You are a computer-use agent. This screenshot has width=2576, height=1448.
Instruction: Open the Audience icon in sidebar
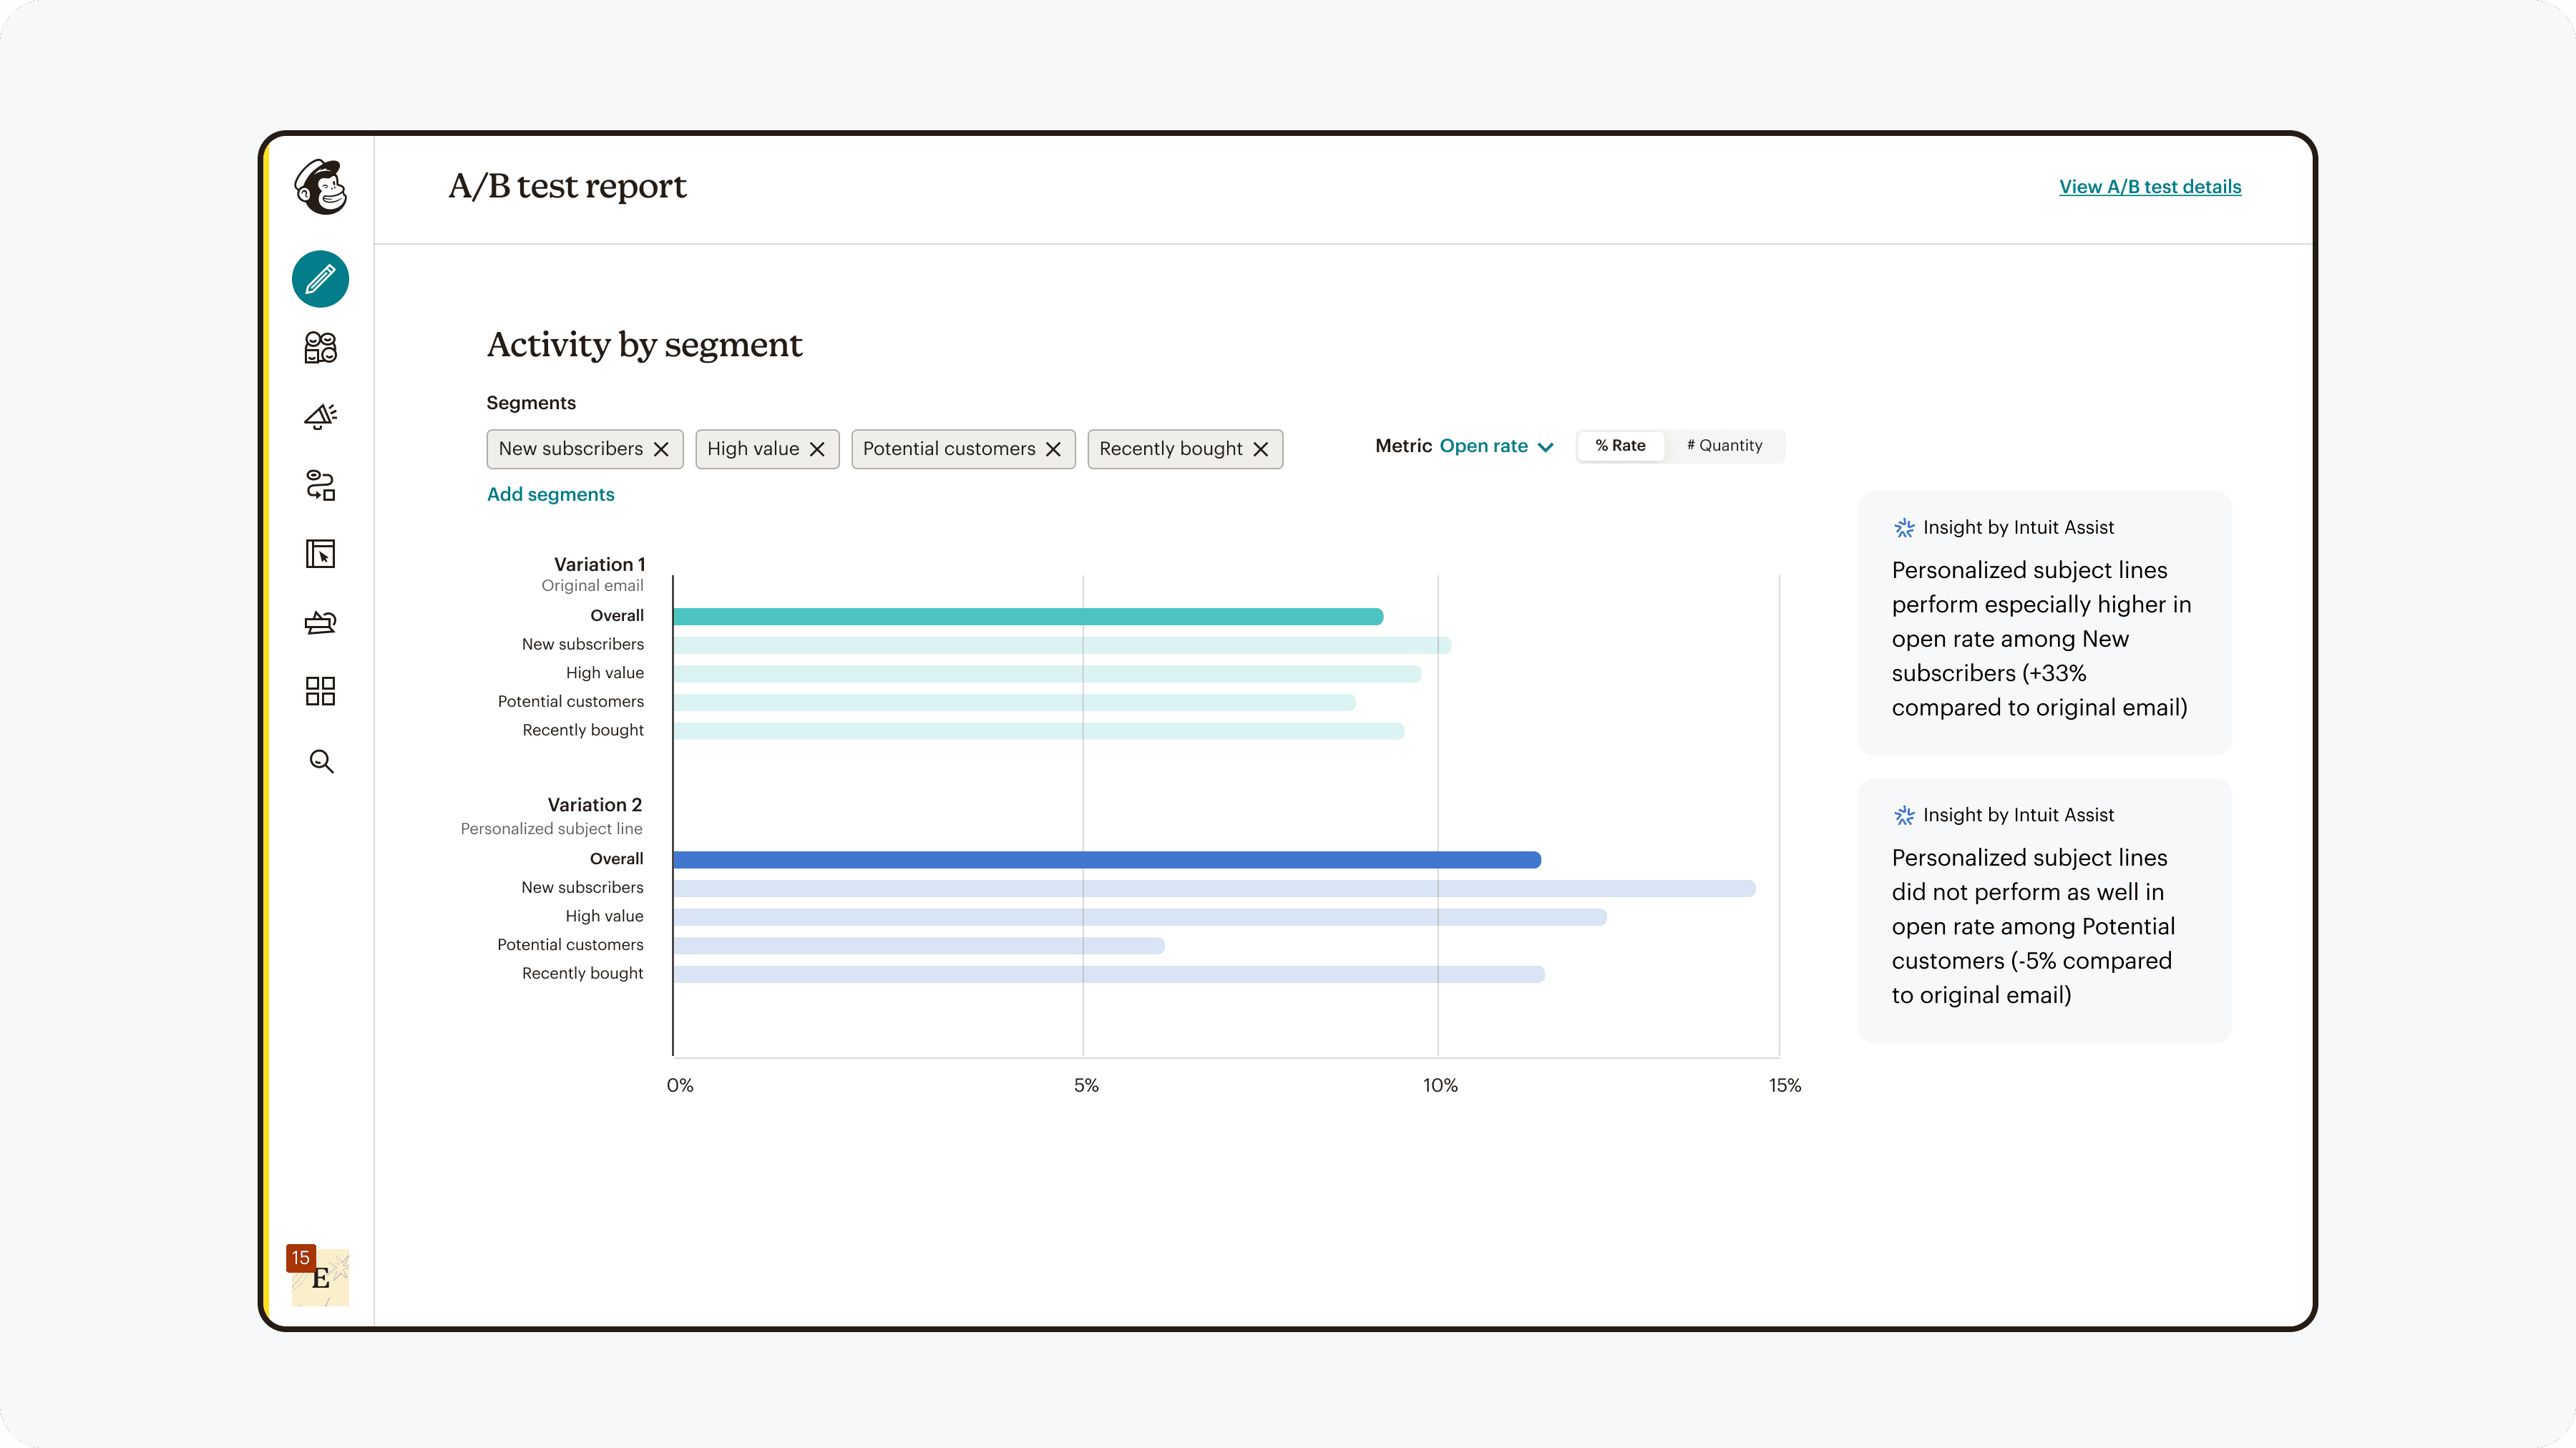tap(320, 348)
